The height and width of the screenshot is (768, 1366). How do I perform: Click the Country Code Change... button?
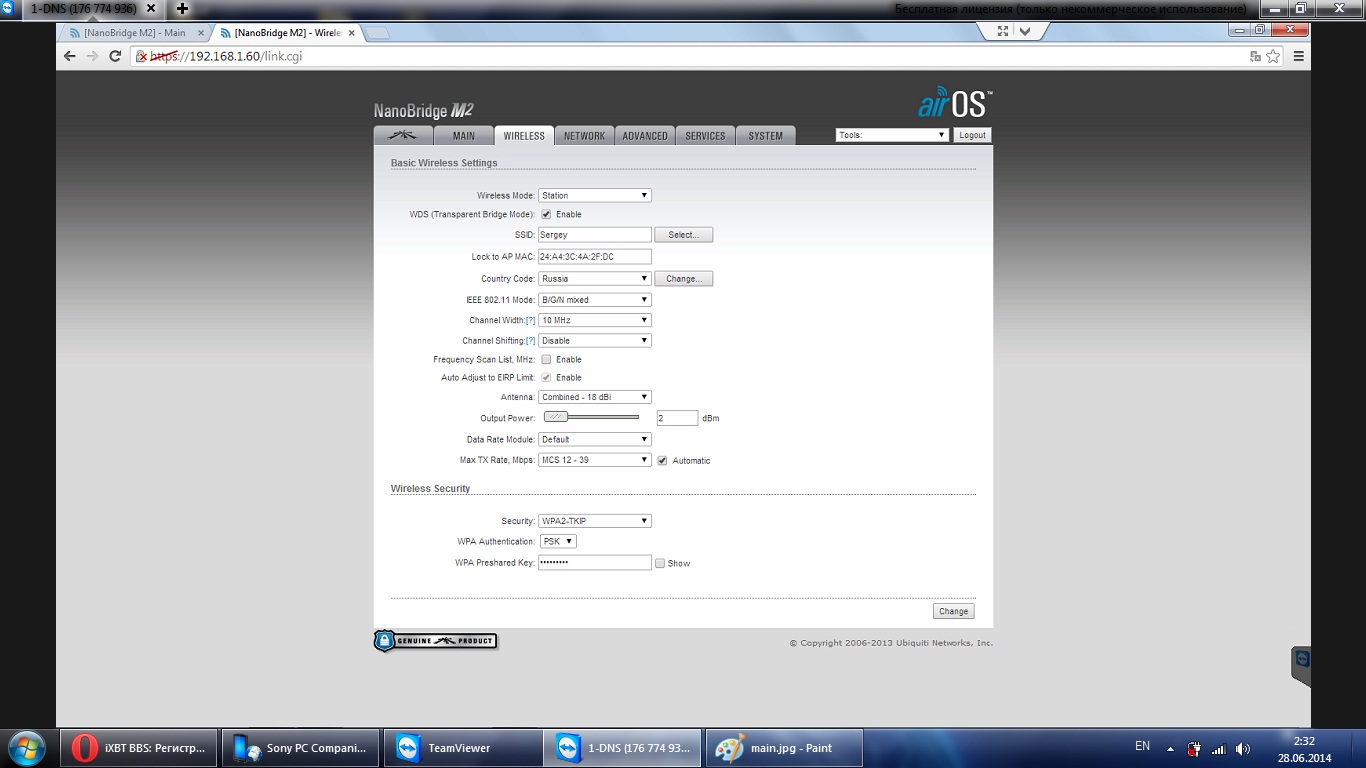(x=684, y=279)
